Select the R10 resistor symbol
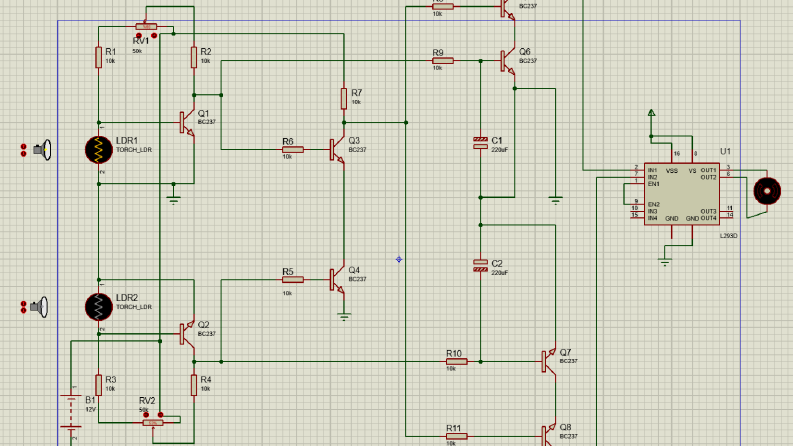Image resolution: width=793 pixels, height=446 pixels. coord(457,362)
